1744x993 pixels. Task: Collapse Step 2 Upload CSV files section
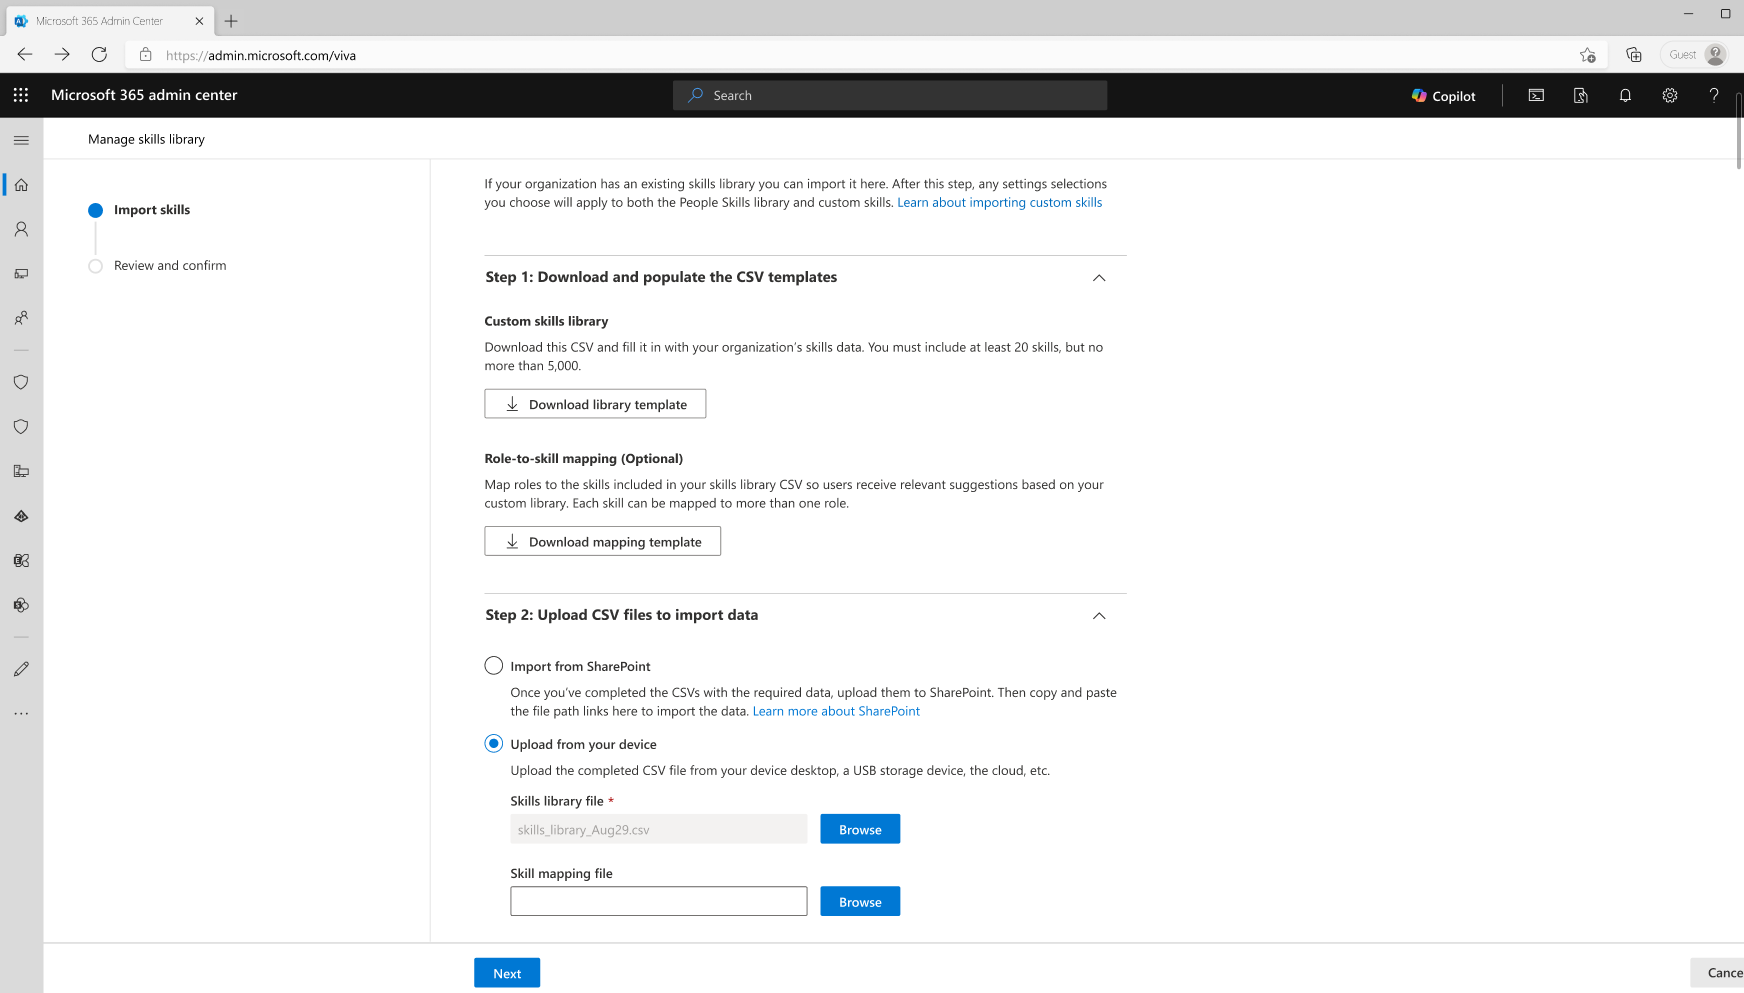click(x=1099, y=616)
